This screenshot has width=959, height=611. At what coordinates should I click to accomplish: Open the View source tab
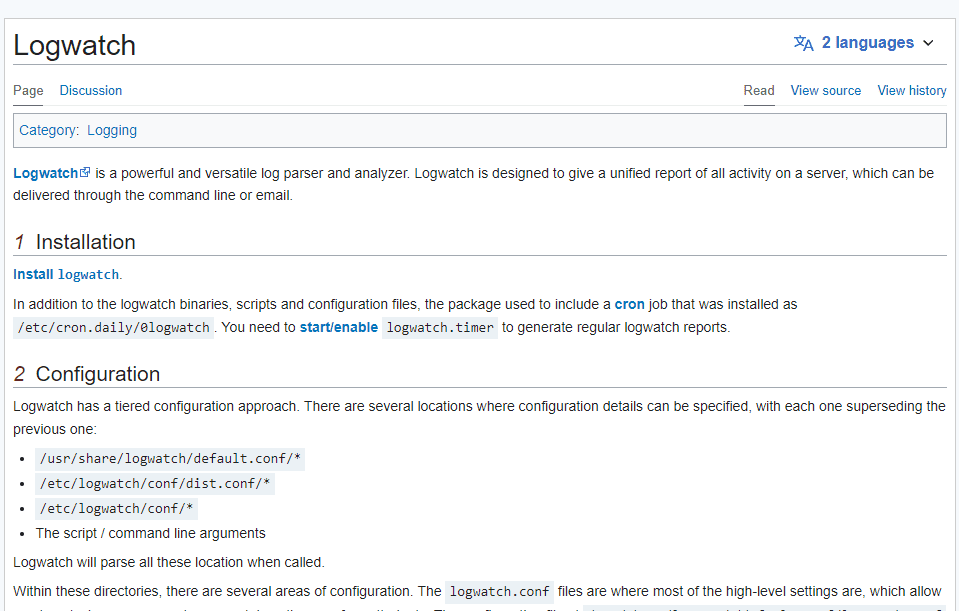point(825,90)
